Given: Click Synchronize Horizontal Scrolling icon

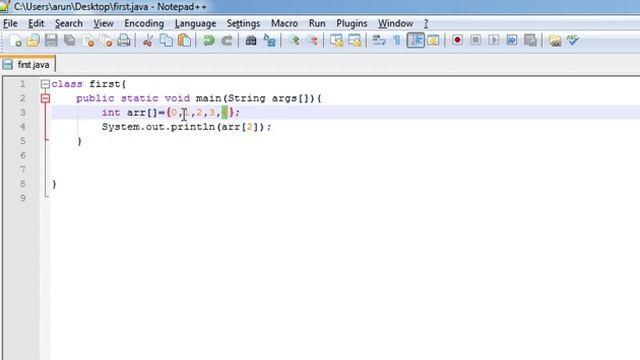Looking at the screenshot, I should [355, 40].
